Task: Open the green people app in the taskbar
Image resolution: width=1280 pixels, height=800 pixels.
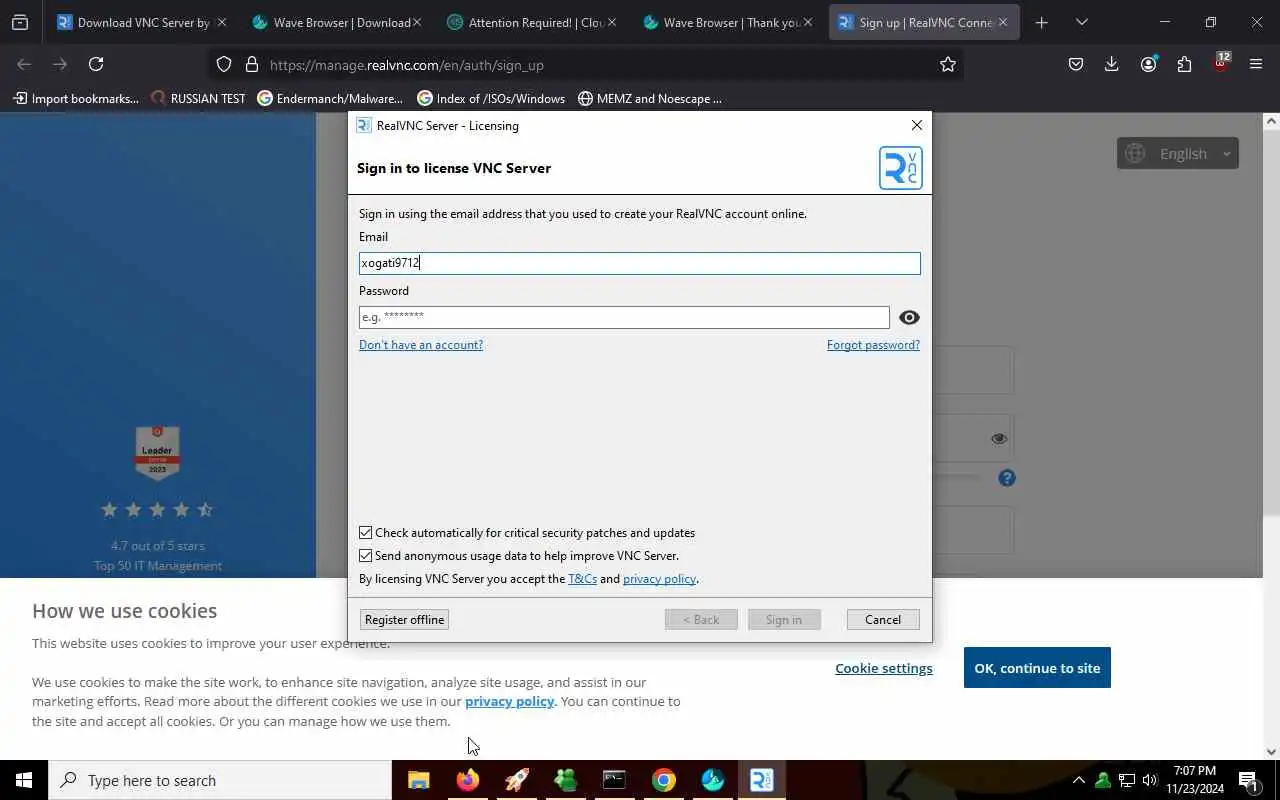Action: (x=566, y=780)
